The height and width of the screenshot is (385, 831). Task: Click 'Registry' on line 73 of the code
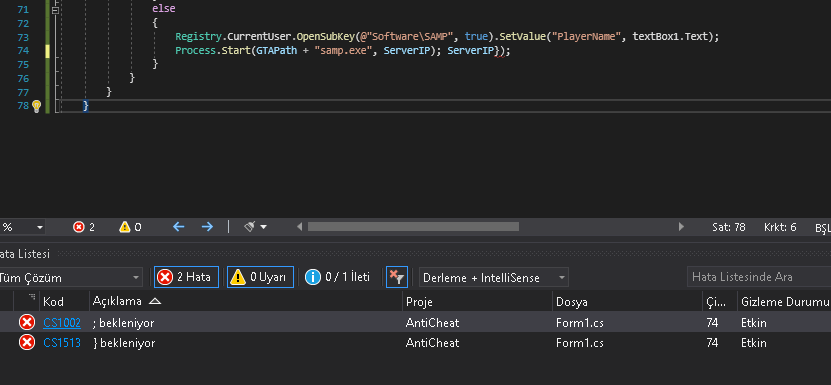tap(197, 37)
